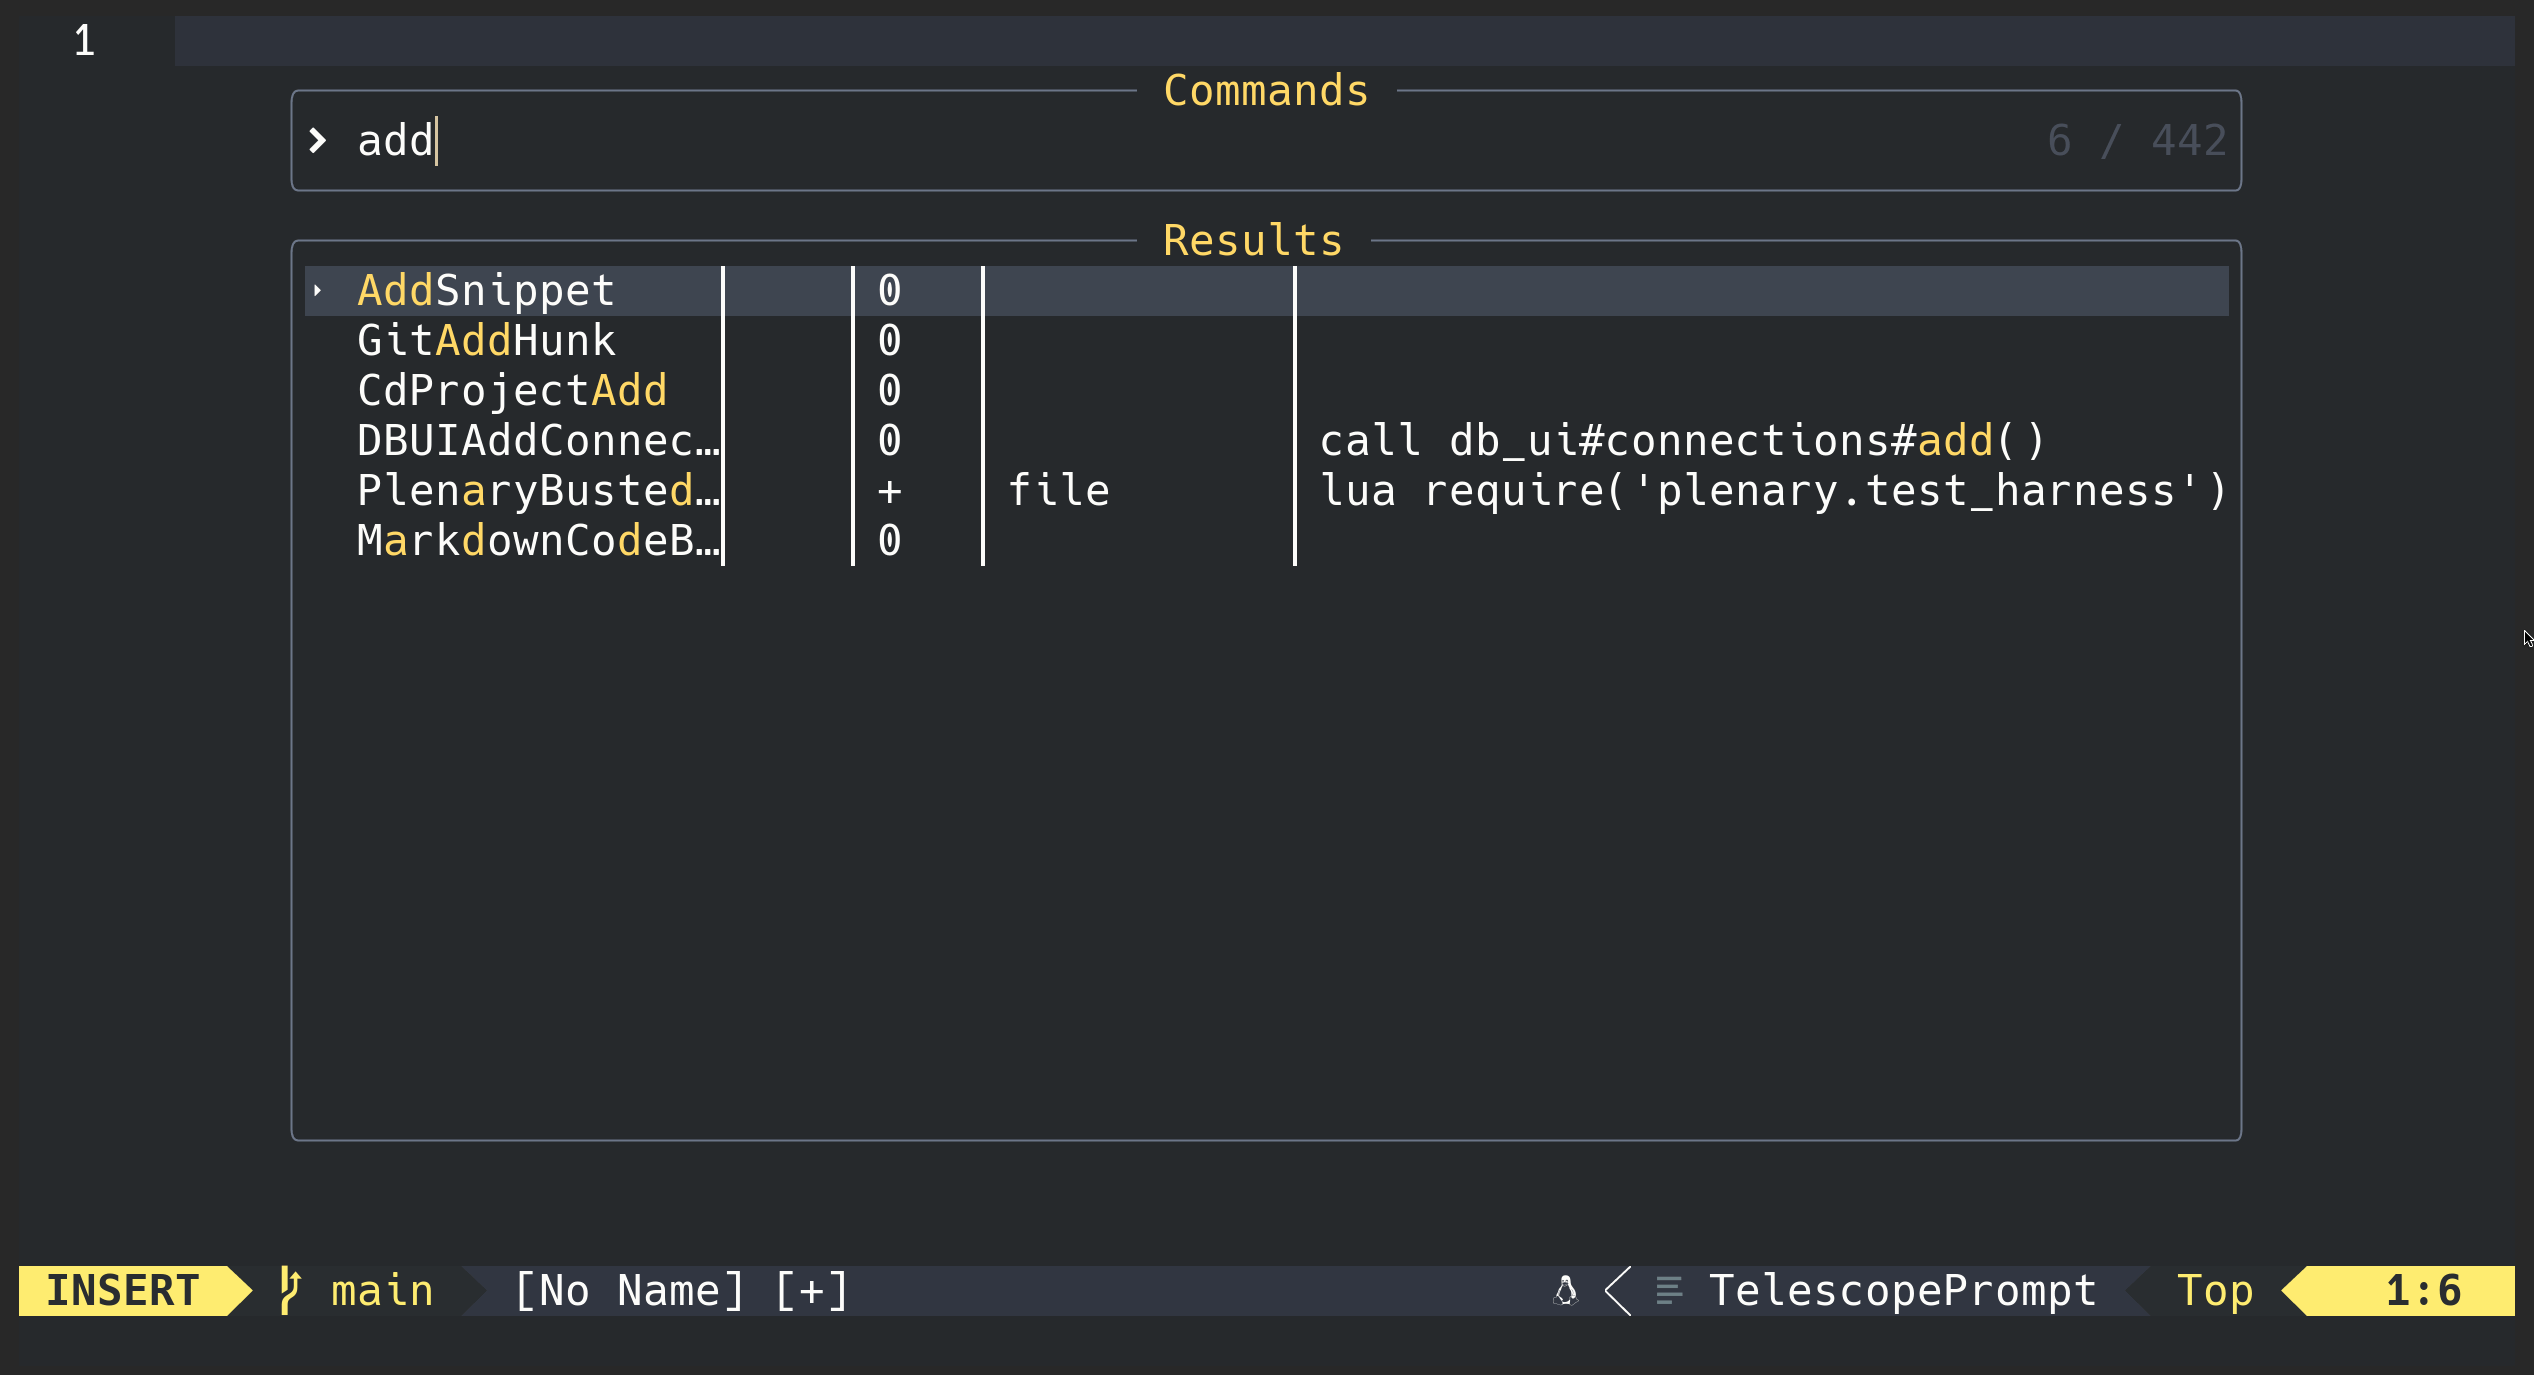Click the 6 / 442 result counter
This screenshot has height=1375, width=2534.
[x=2137, y=140]
